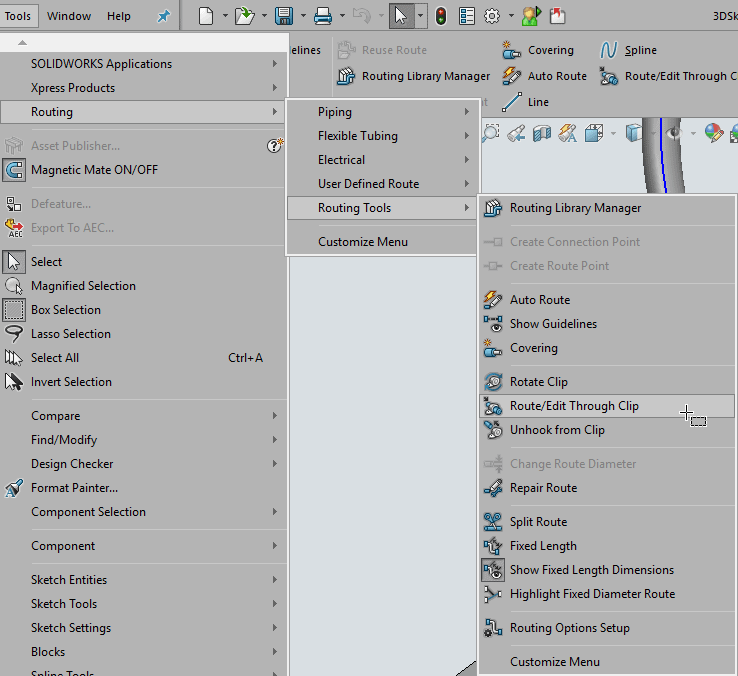Choose Magnified Selection
The width and height of the screenshot is (738, 676).
point(144,286)
